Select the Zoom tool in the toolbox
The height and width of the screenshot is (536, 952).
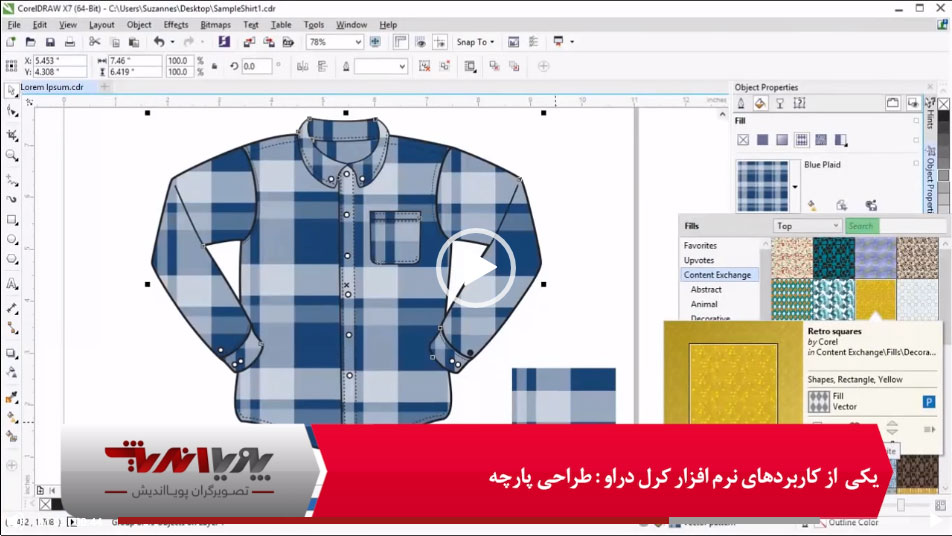tap(11, 155)
